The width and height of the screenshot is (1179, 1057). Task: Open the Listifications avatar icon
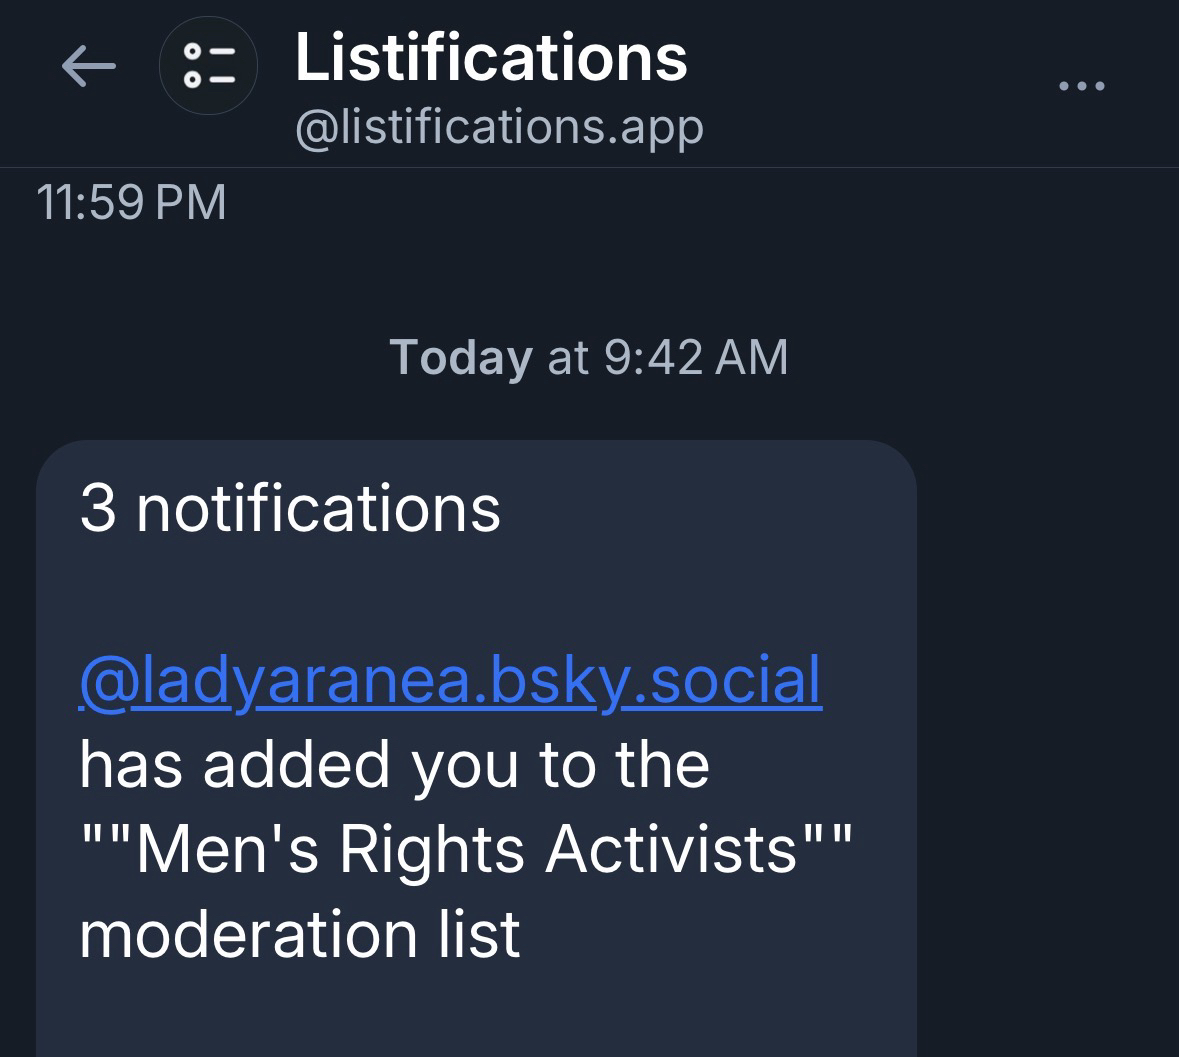point(208,67)
